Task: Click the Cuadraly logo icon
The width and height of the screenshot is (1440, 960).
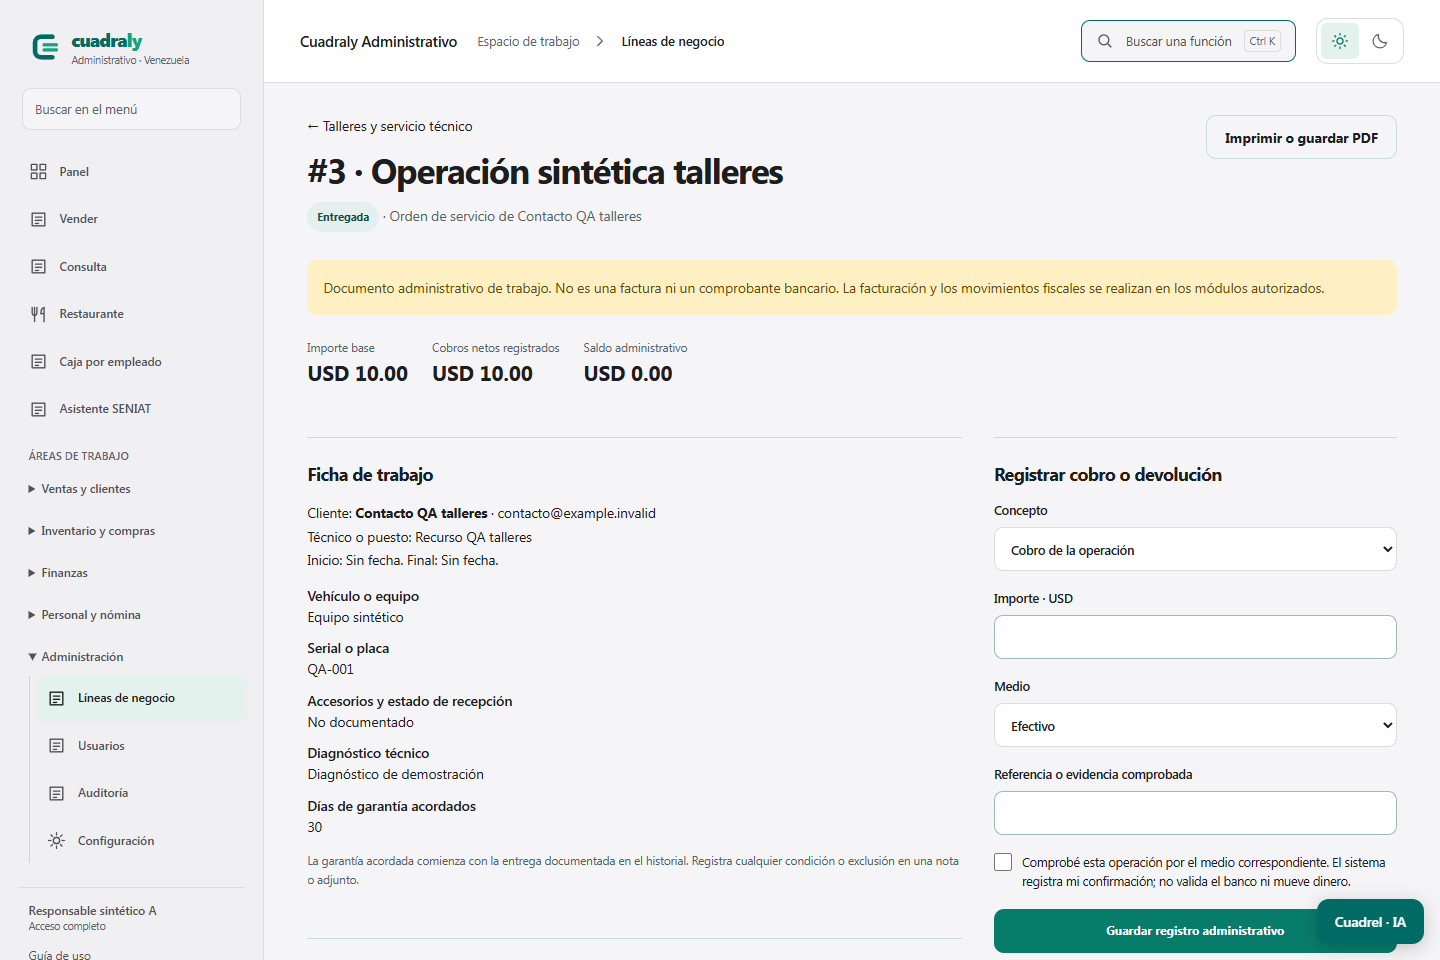Action: click(x=45, y=47)
